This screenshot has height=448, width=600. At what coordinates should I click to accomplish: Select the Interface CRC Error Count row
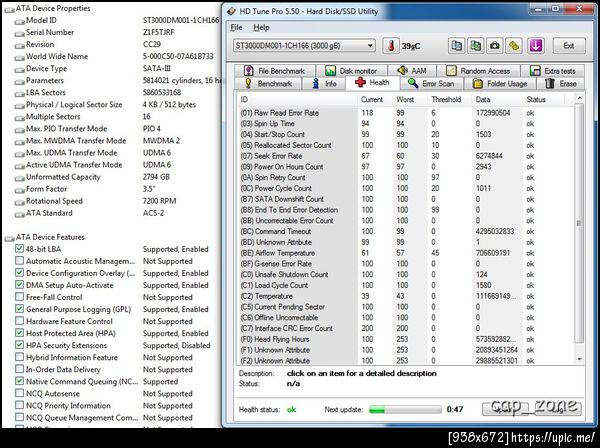(406, 328)
